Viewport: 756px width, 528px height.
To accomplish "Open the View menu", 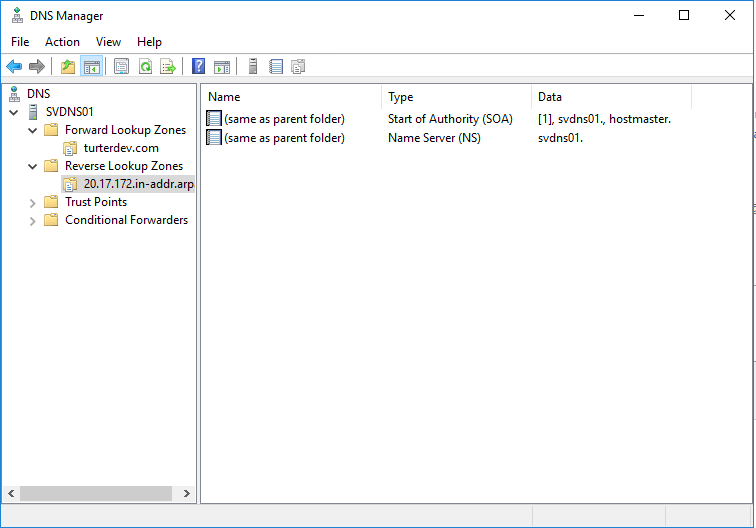I will click(x=108, y=42).
